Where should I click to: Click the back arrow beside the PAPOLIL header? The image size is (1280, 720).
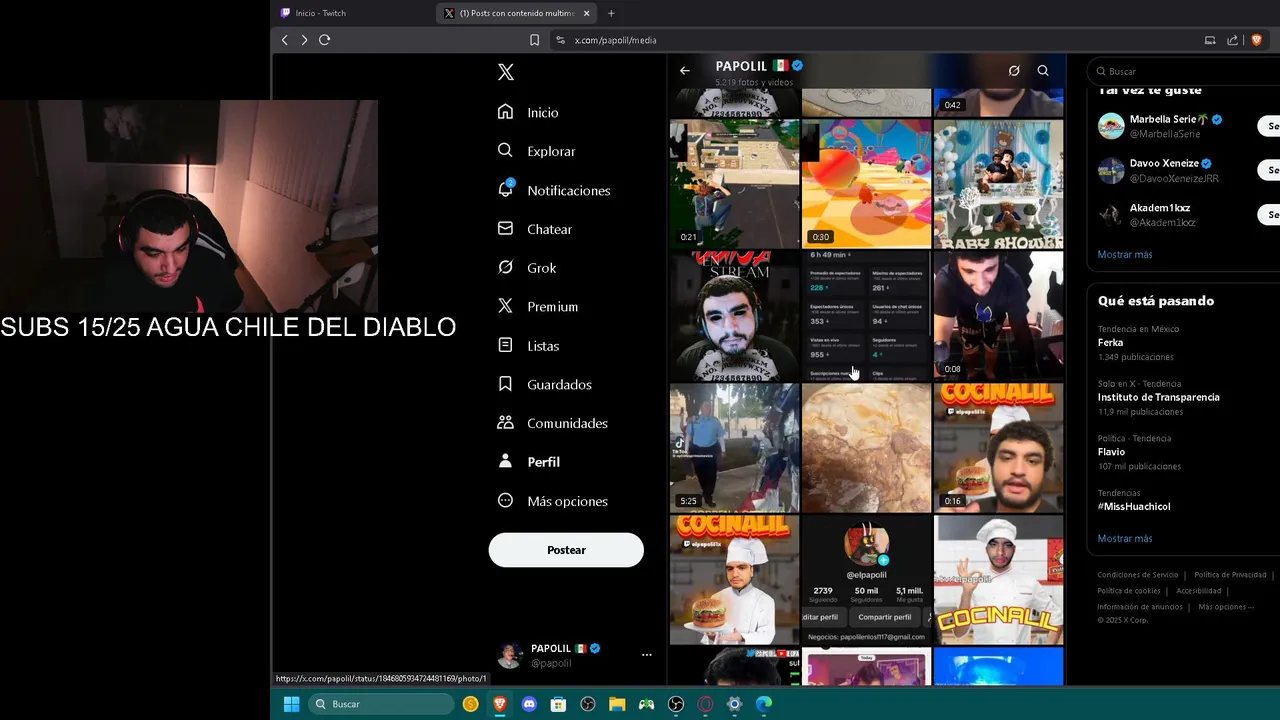coord(685,71)
